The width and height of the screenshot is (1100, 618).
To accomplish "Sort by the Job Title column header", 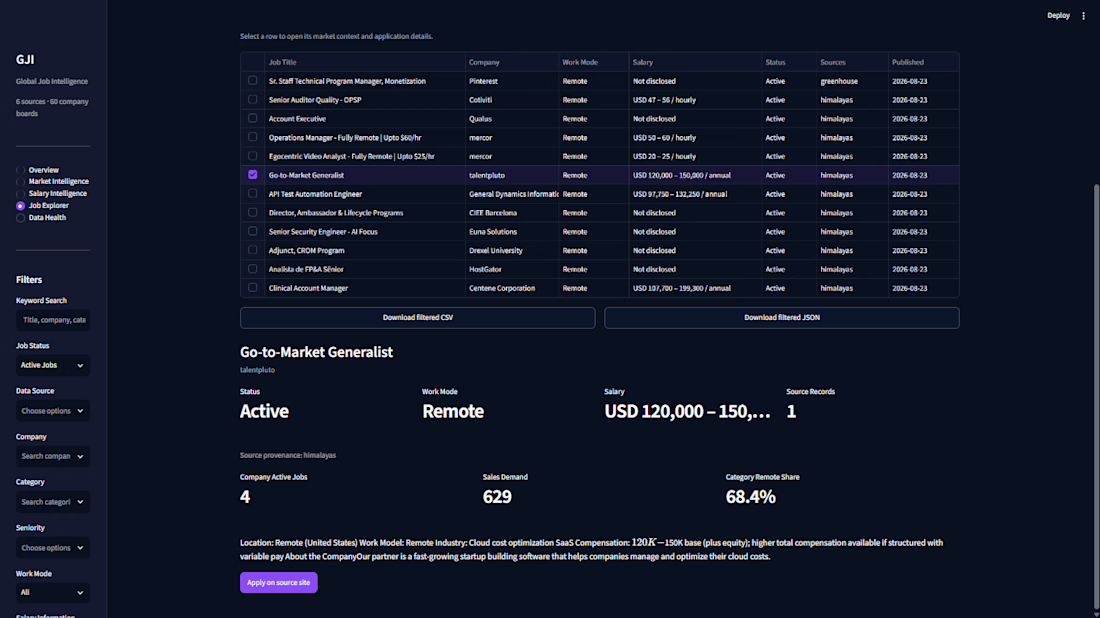I will coord(364,62).
